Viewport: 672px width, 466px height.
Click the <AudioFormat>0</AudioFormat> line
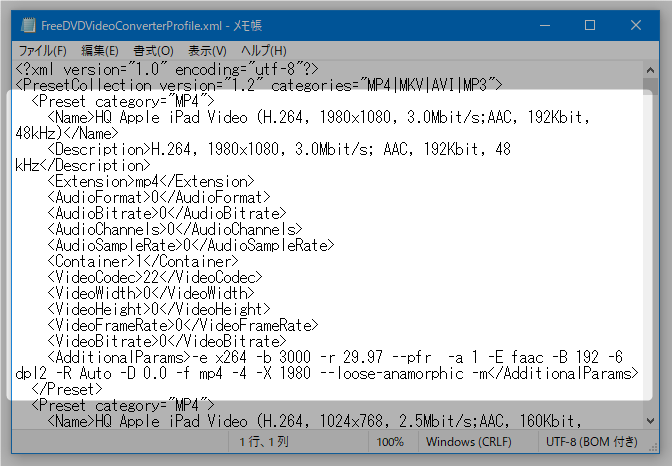[159, 198]
